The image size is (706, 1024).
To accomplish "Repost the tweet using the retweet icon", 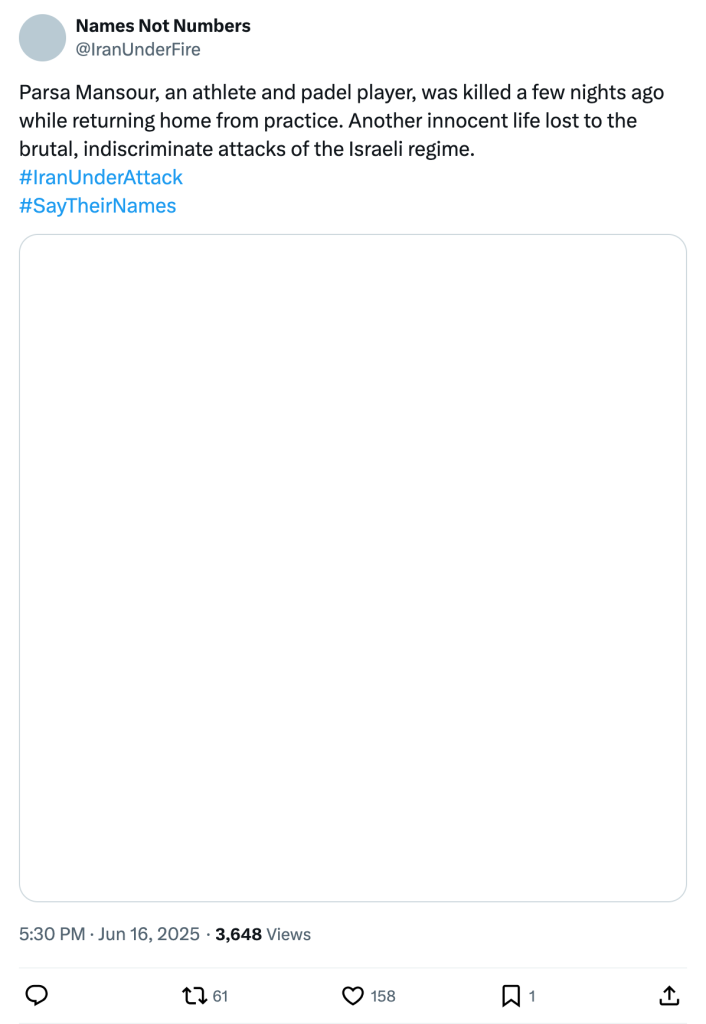I will (195, 995).
